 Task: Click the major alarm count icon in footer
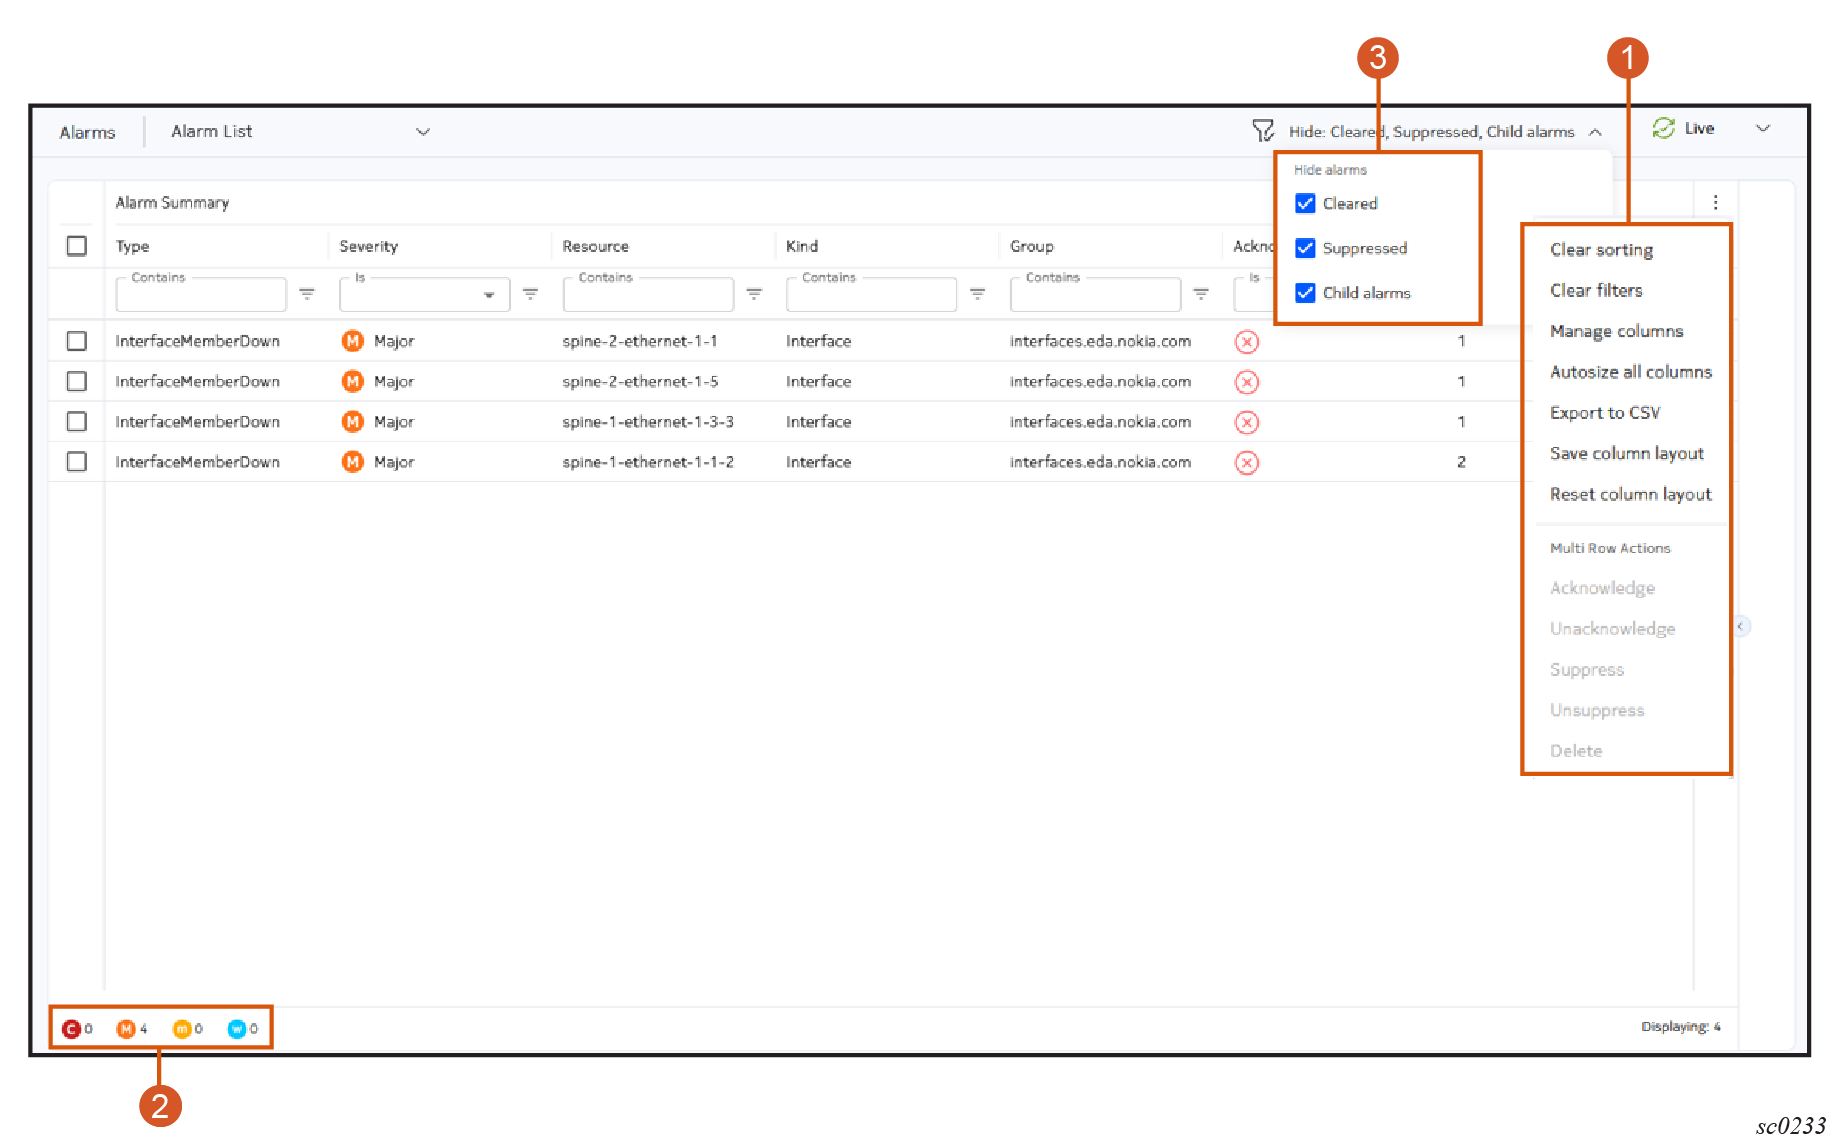pyautogui.click(x=126, y=1029)
